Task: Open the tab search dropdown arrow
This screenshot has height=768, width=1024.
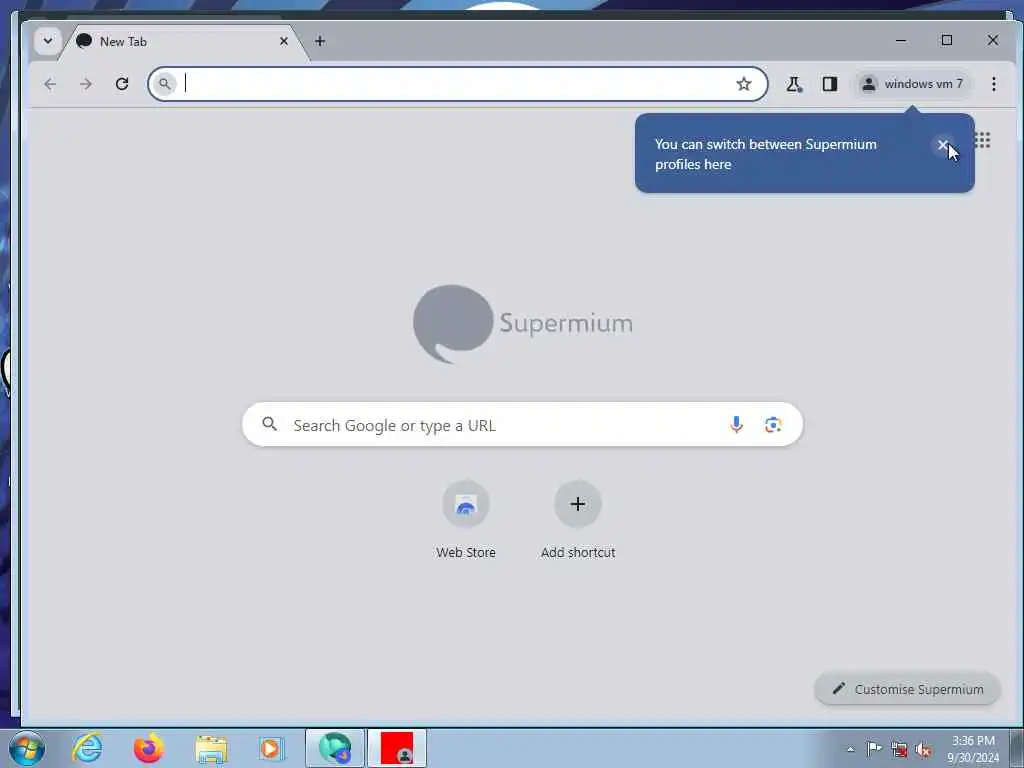Action: [48, 41]
